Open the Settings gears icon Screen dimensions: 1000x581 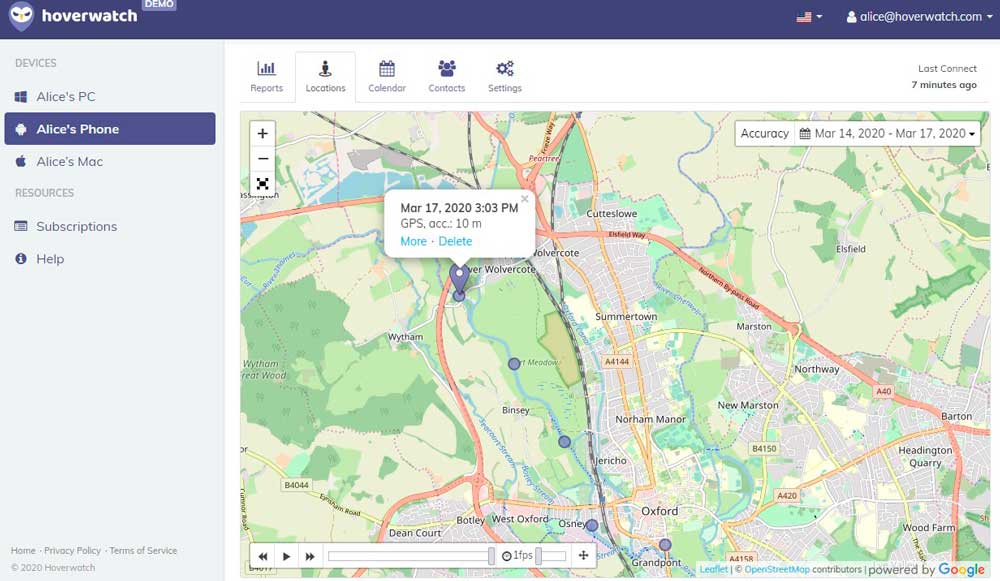coord(505,69)
